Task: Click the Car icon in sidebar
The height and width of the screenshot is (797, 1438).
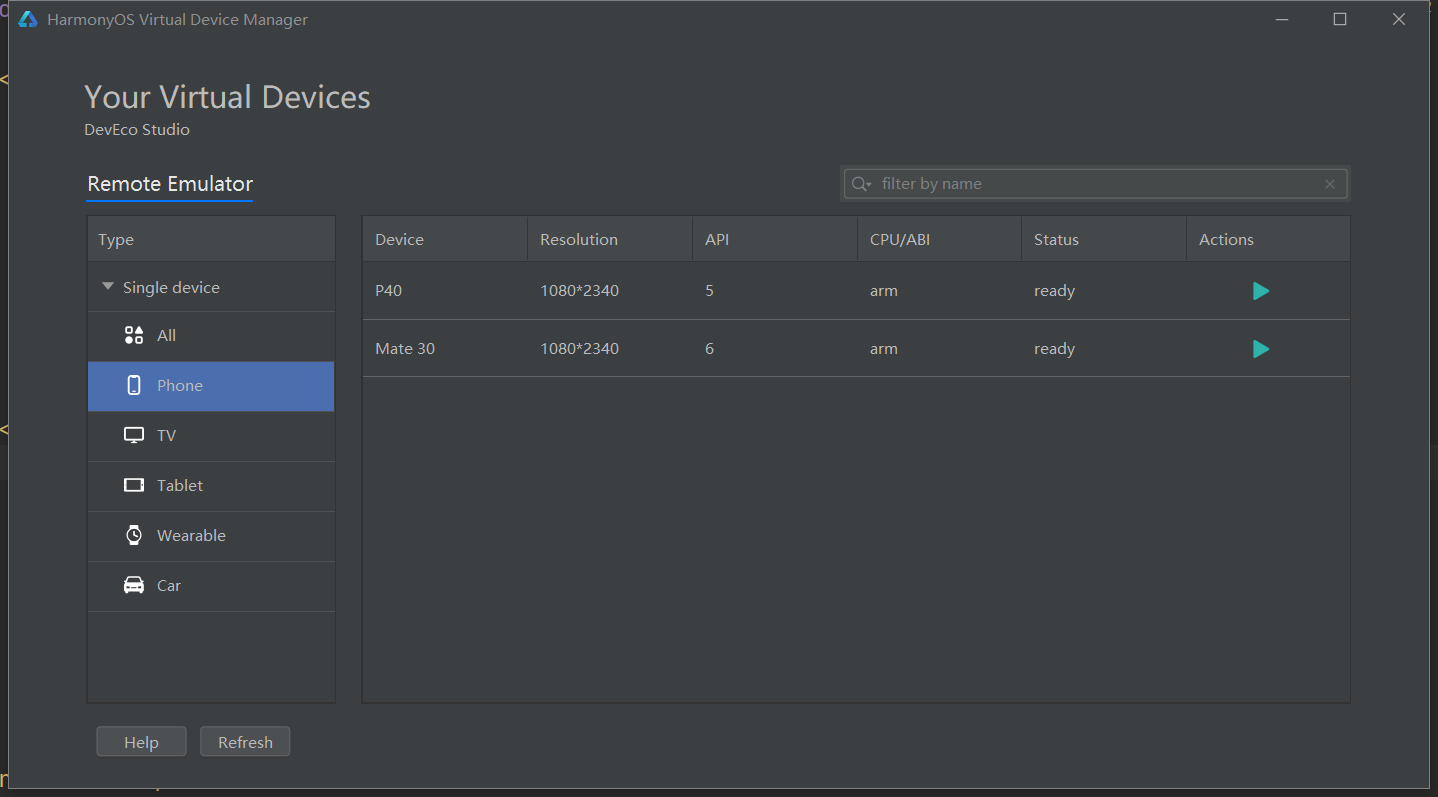Action: click(x=134, y=585)
